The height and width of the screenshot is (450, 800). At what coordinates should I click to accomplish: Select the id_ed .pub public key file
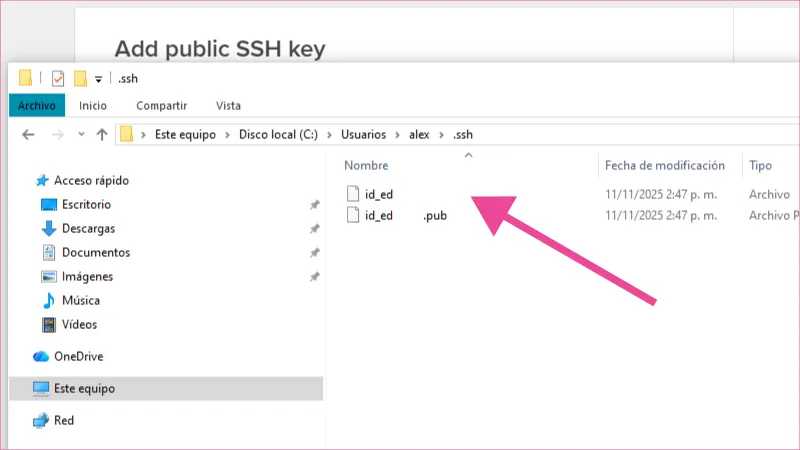pyautogui.click(x=405, y=215)
